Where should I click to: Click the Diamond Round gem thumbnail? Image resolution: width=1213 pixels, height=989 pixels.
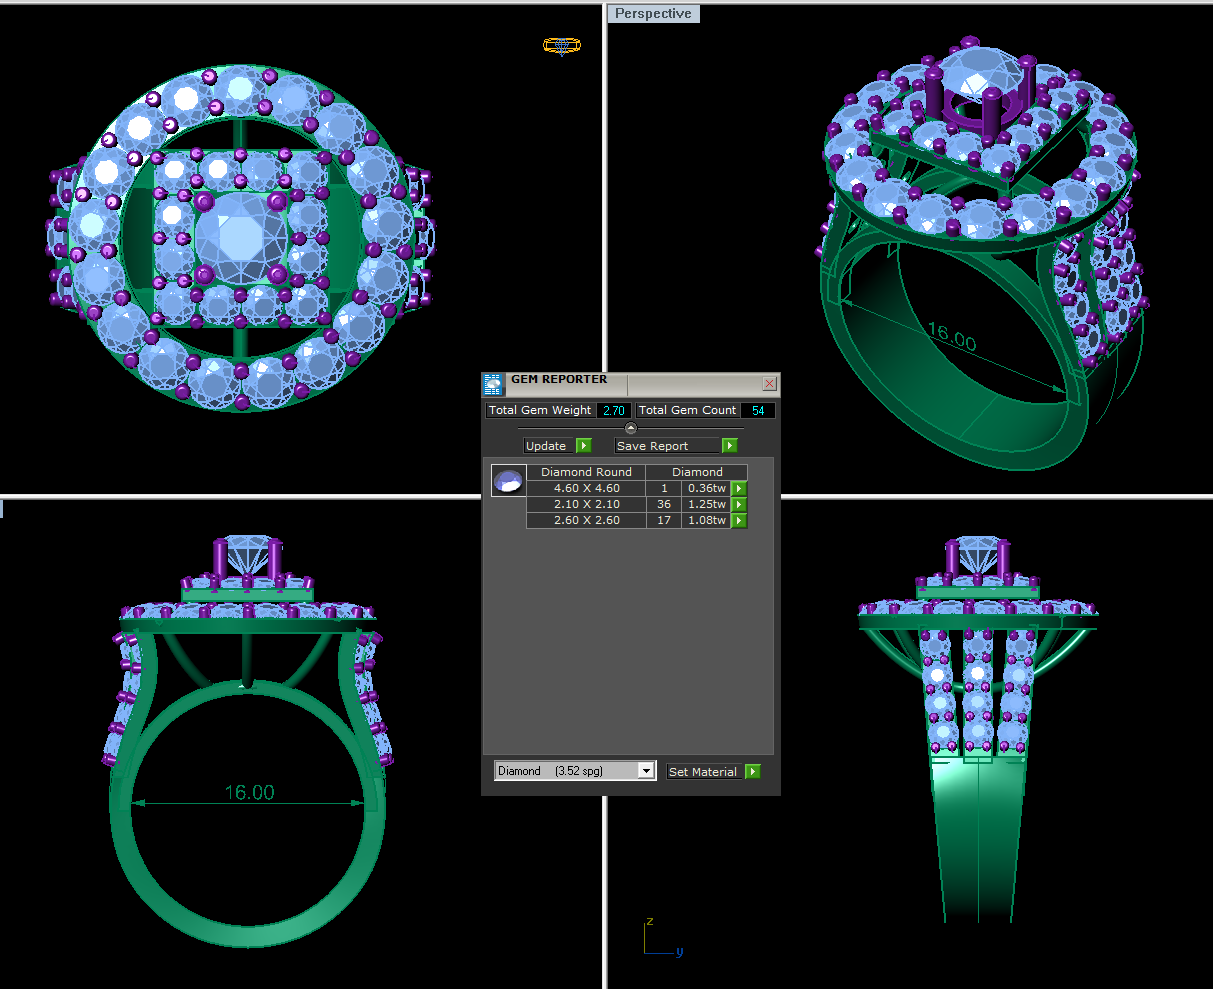coord(509,480)
